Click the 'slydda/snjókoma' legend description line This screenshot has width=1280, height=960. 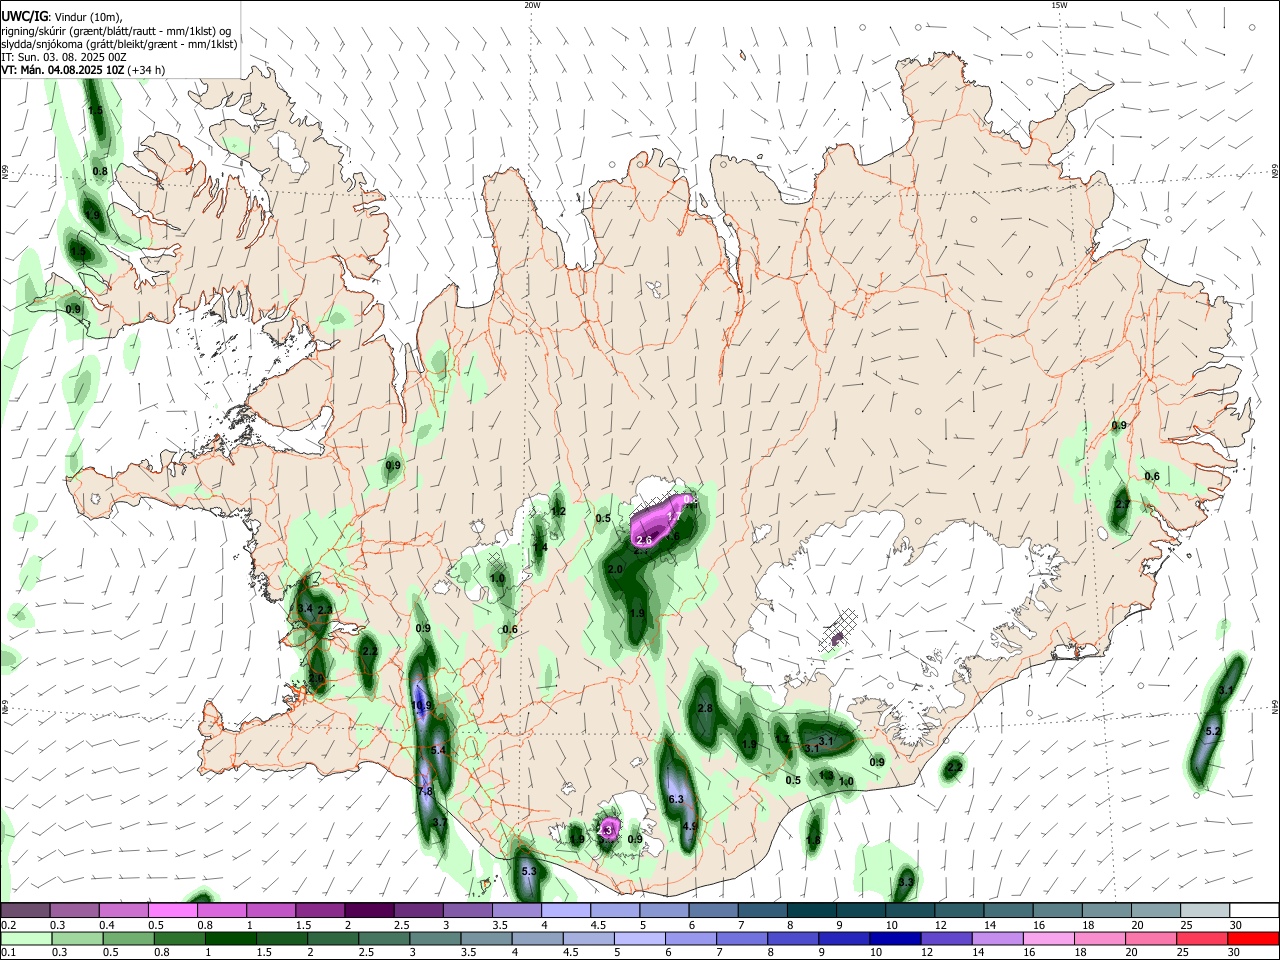119,44
